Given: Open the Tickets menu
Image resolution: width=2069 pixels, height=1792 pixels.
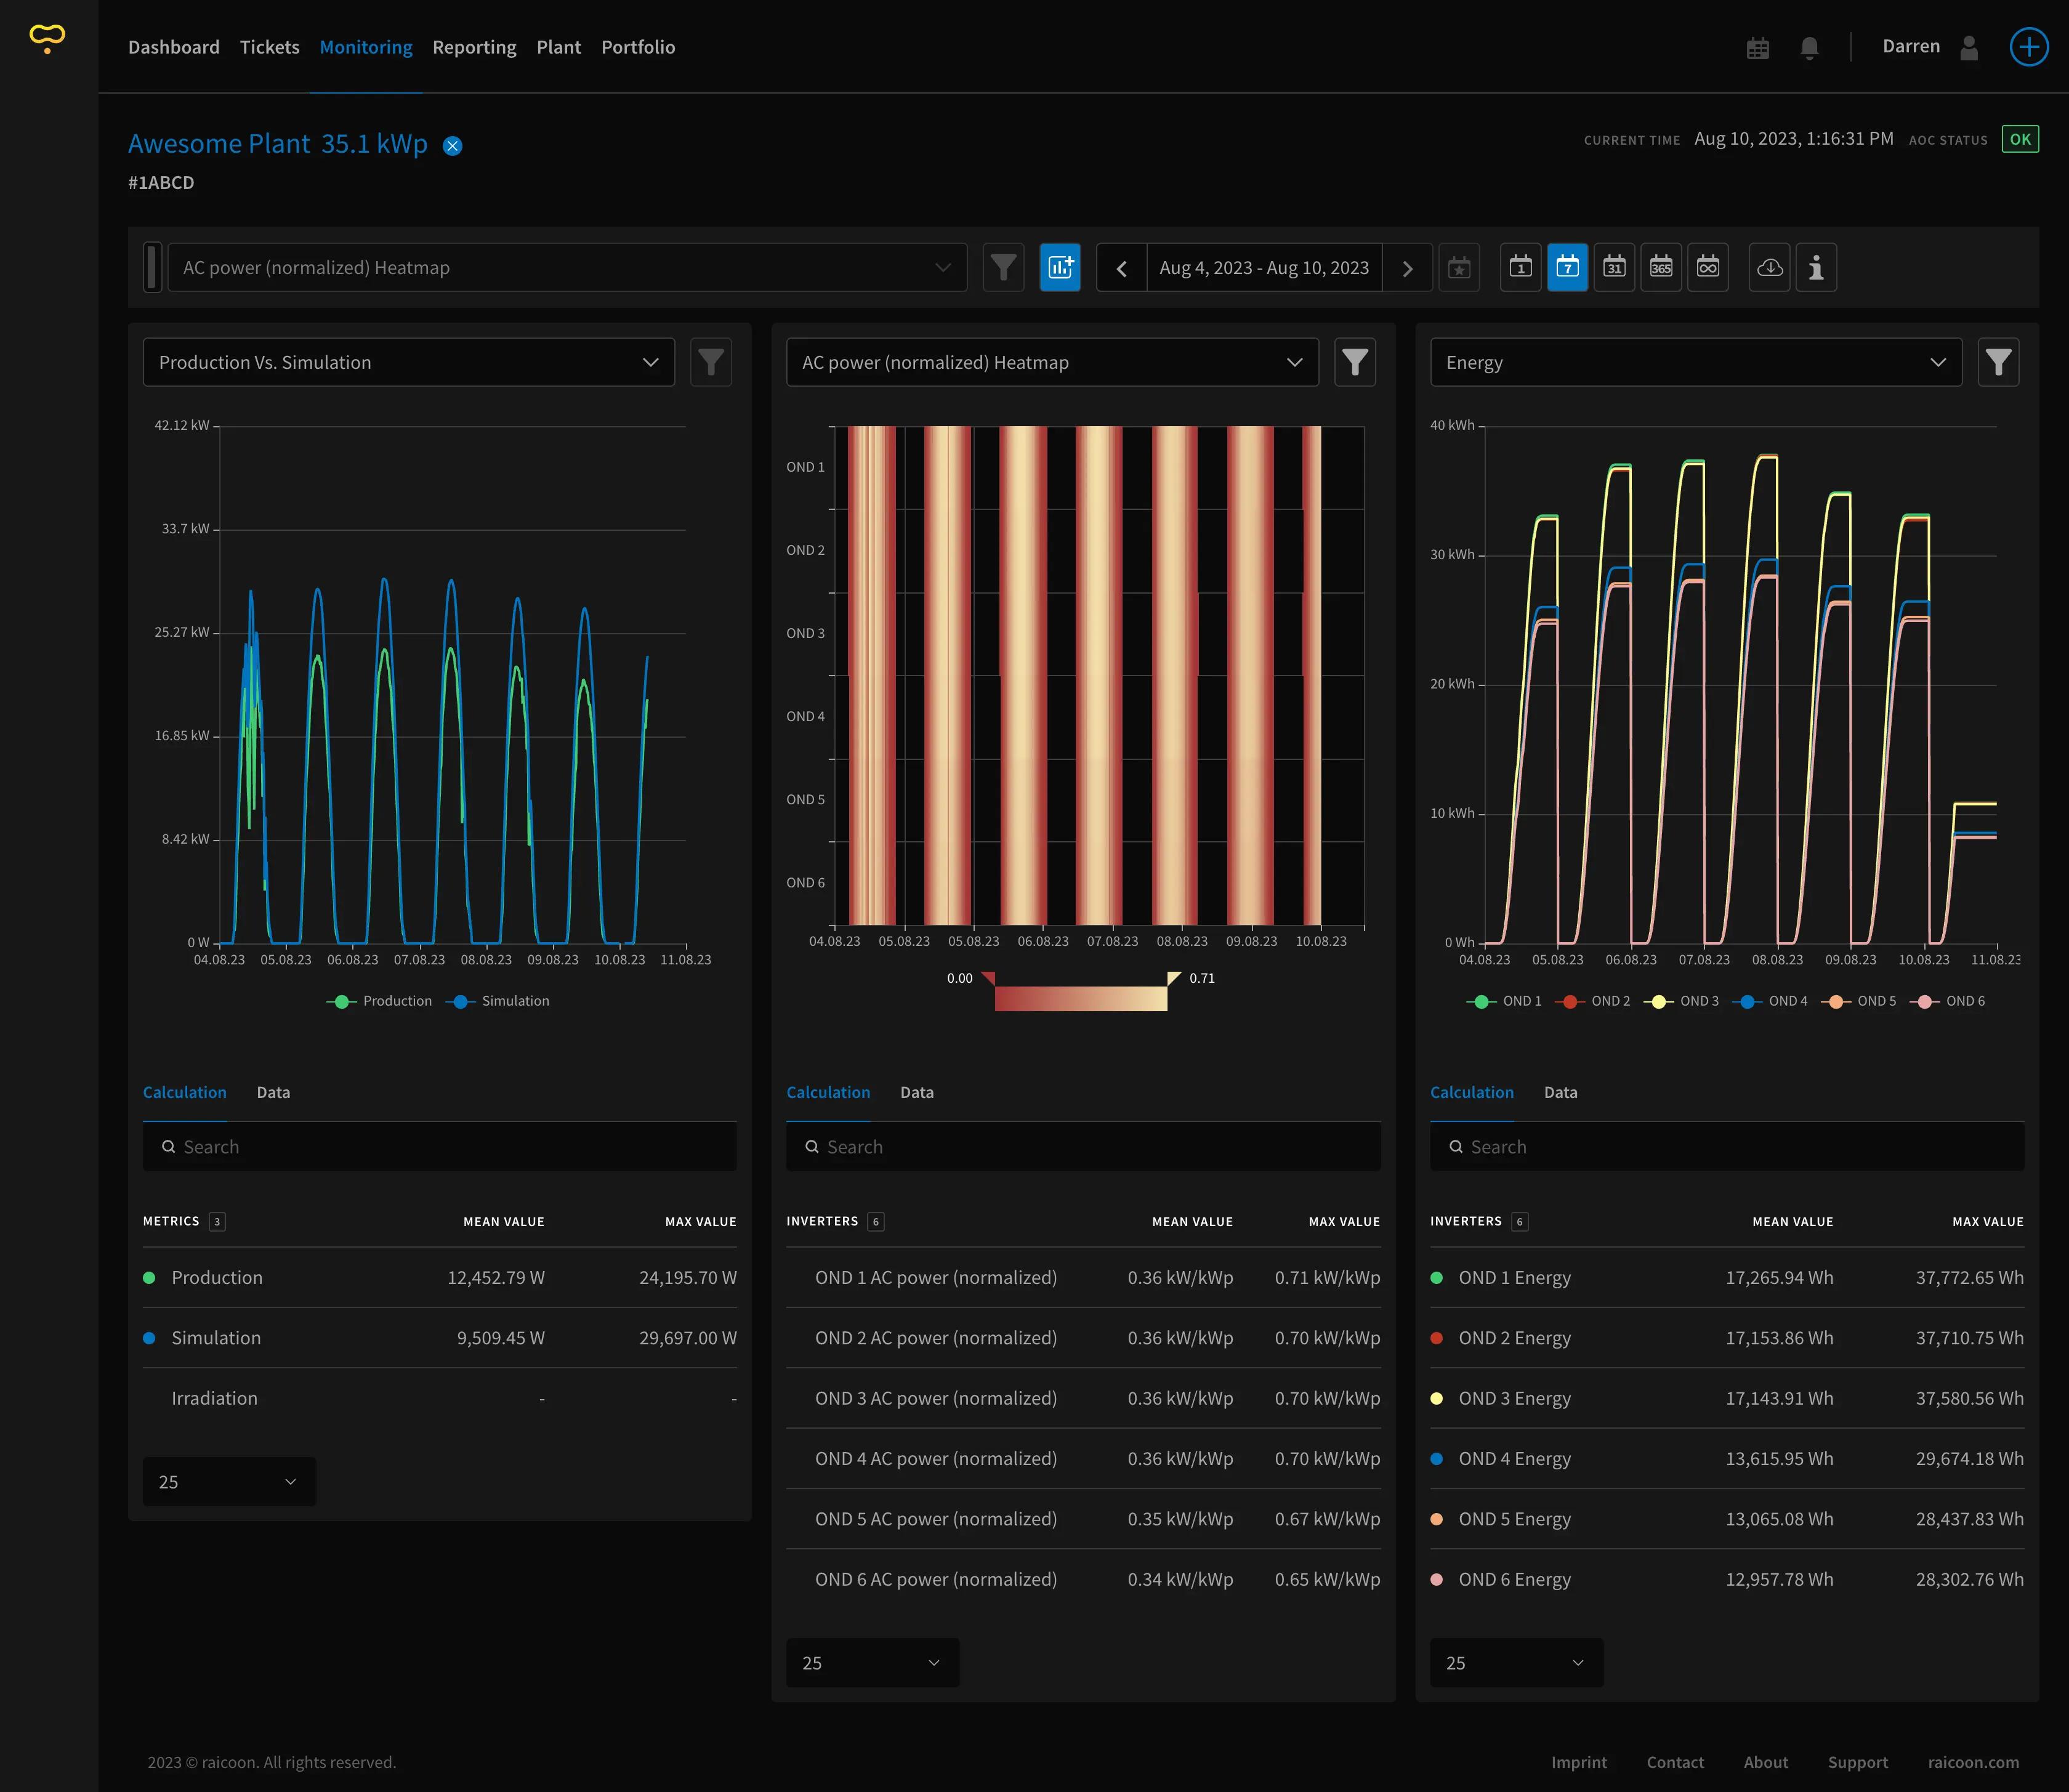Looking at the screenshot, I should [270, 47].
